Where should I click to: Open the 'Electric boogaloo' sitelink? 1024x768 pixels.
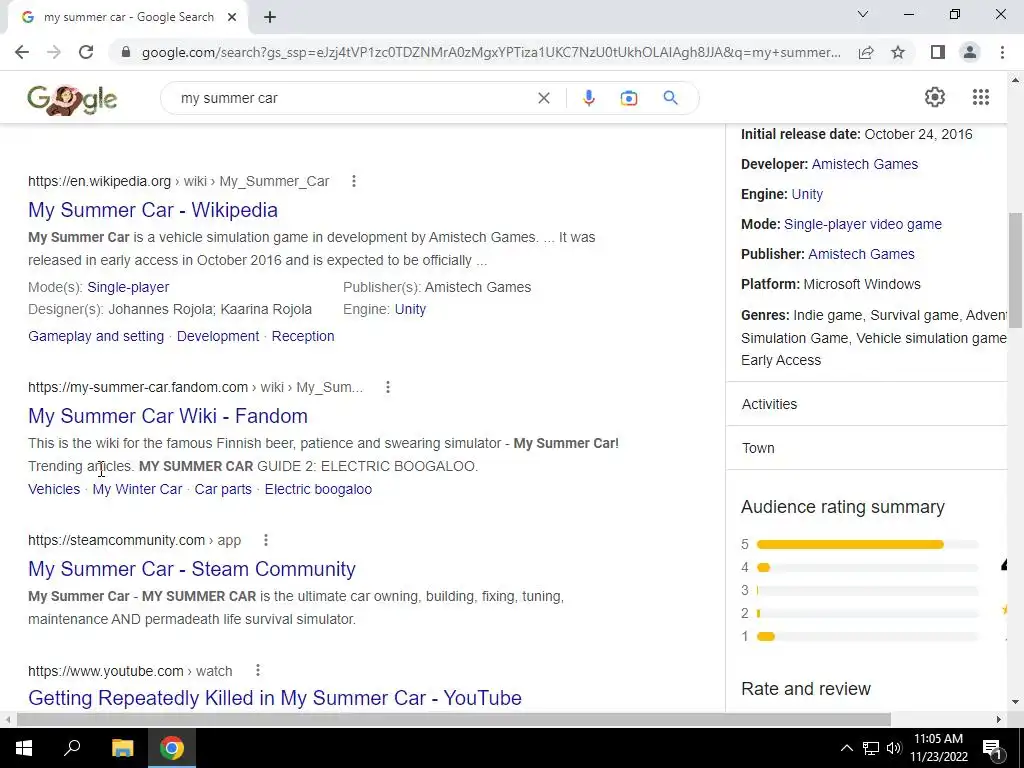[x=318, y=489]
